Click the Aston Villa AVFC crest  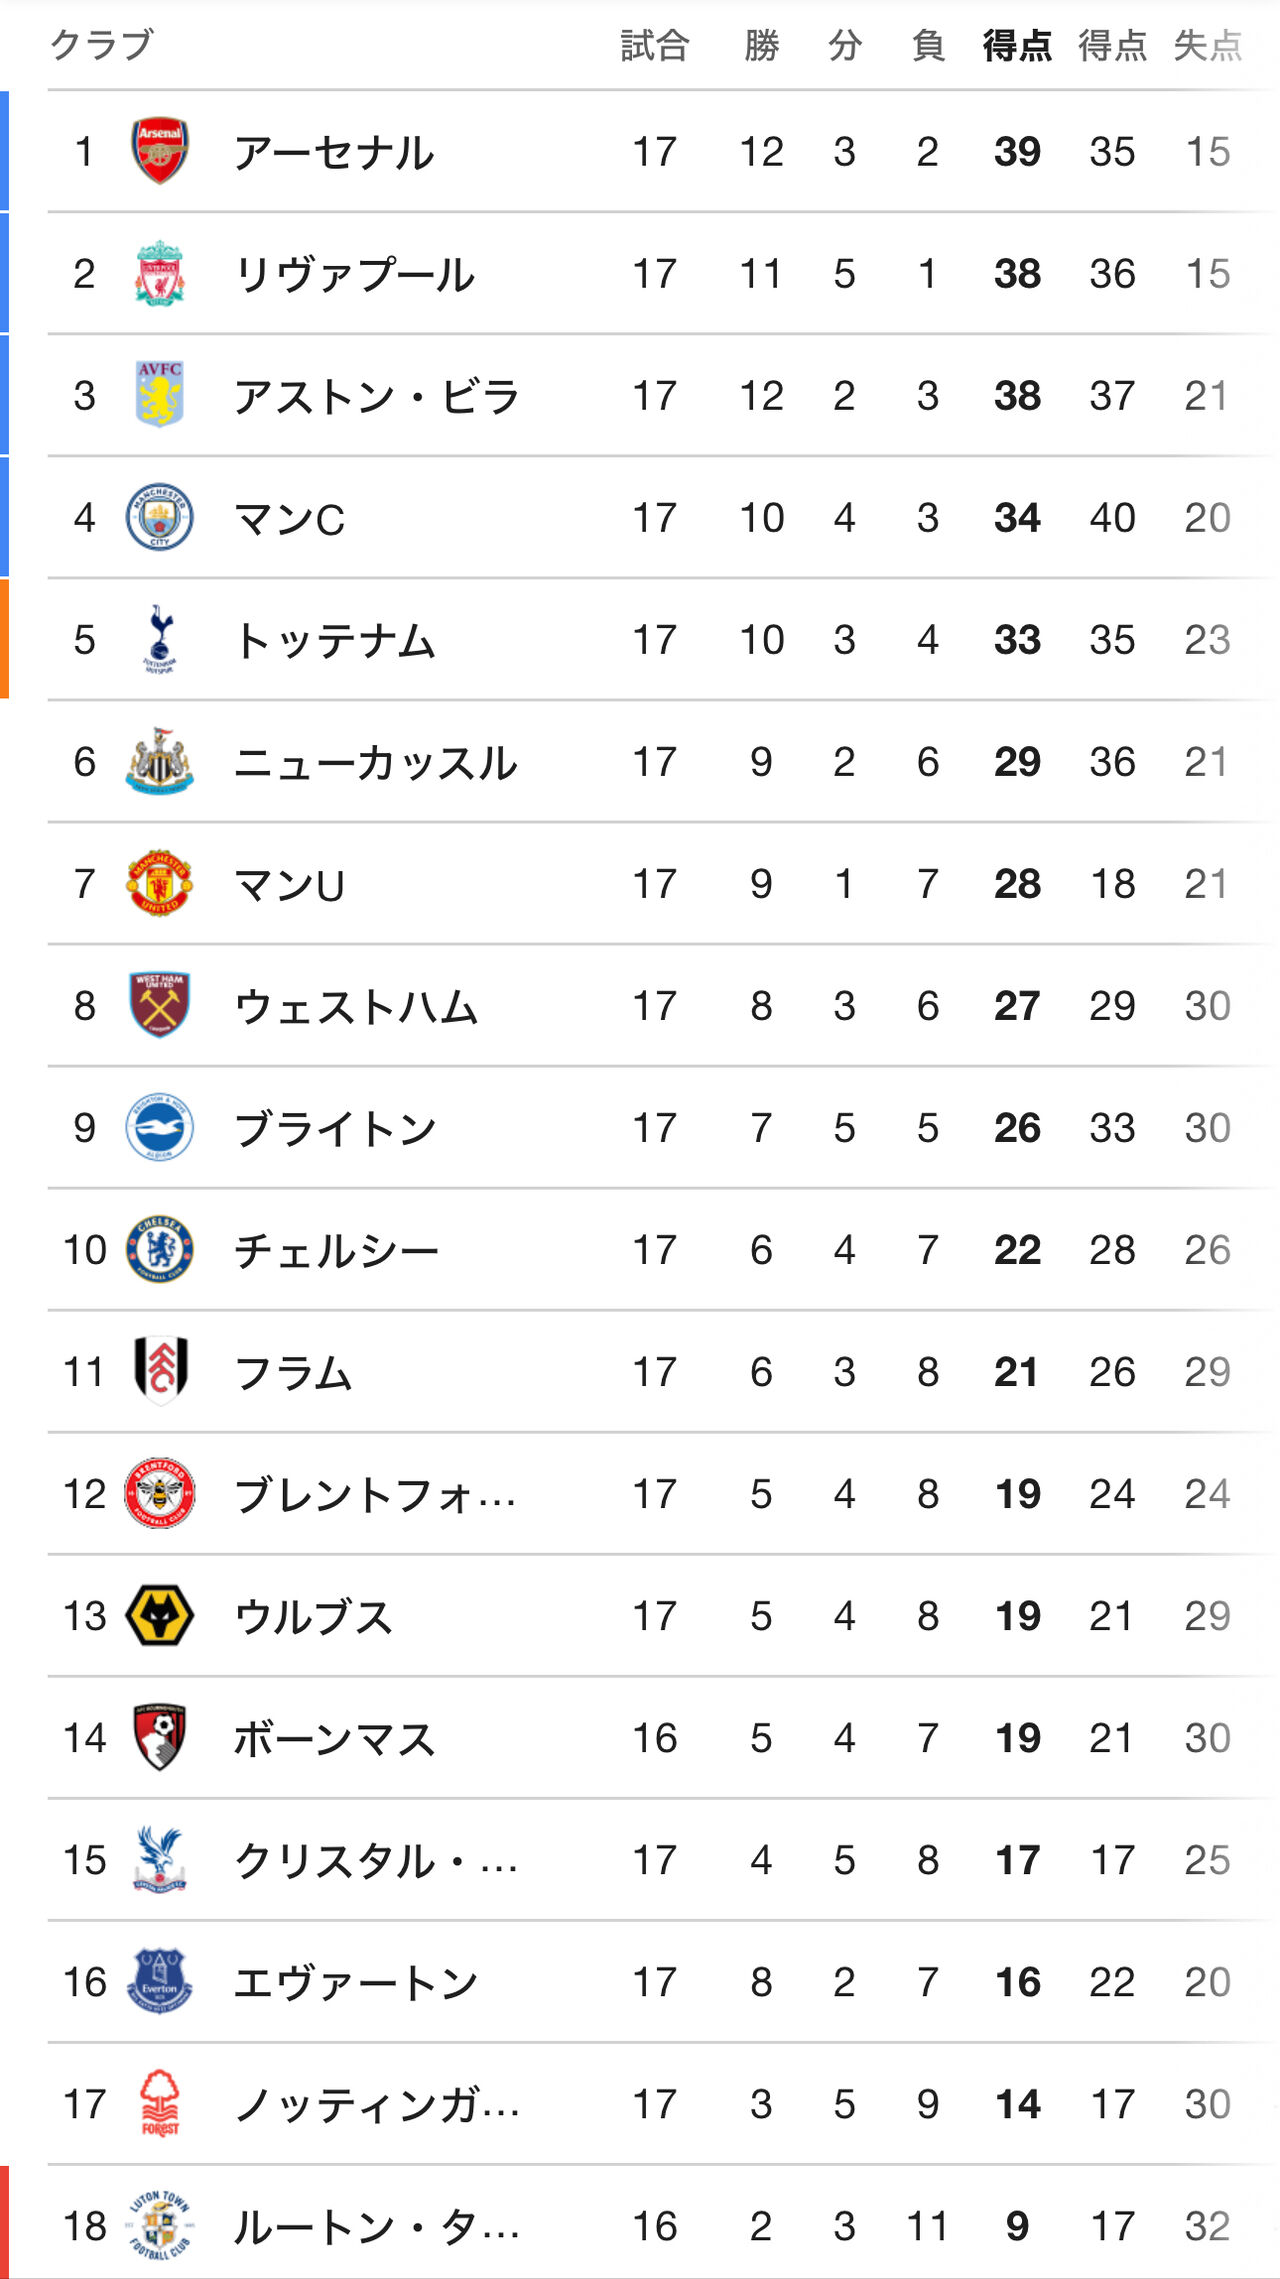pos(160,395)
